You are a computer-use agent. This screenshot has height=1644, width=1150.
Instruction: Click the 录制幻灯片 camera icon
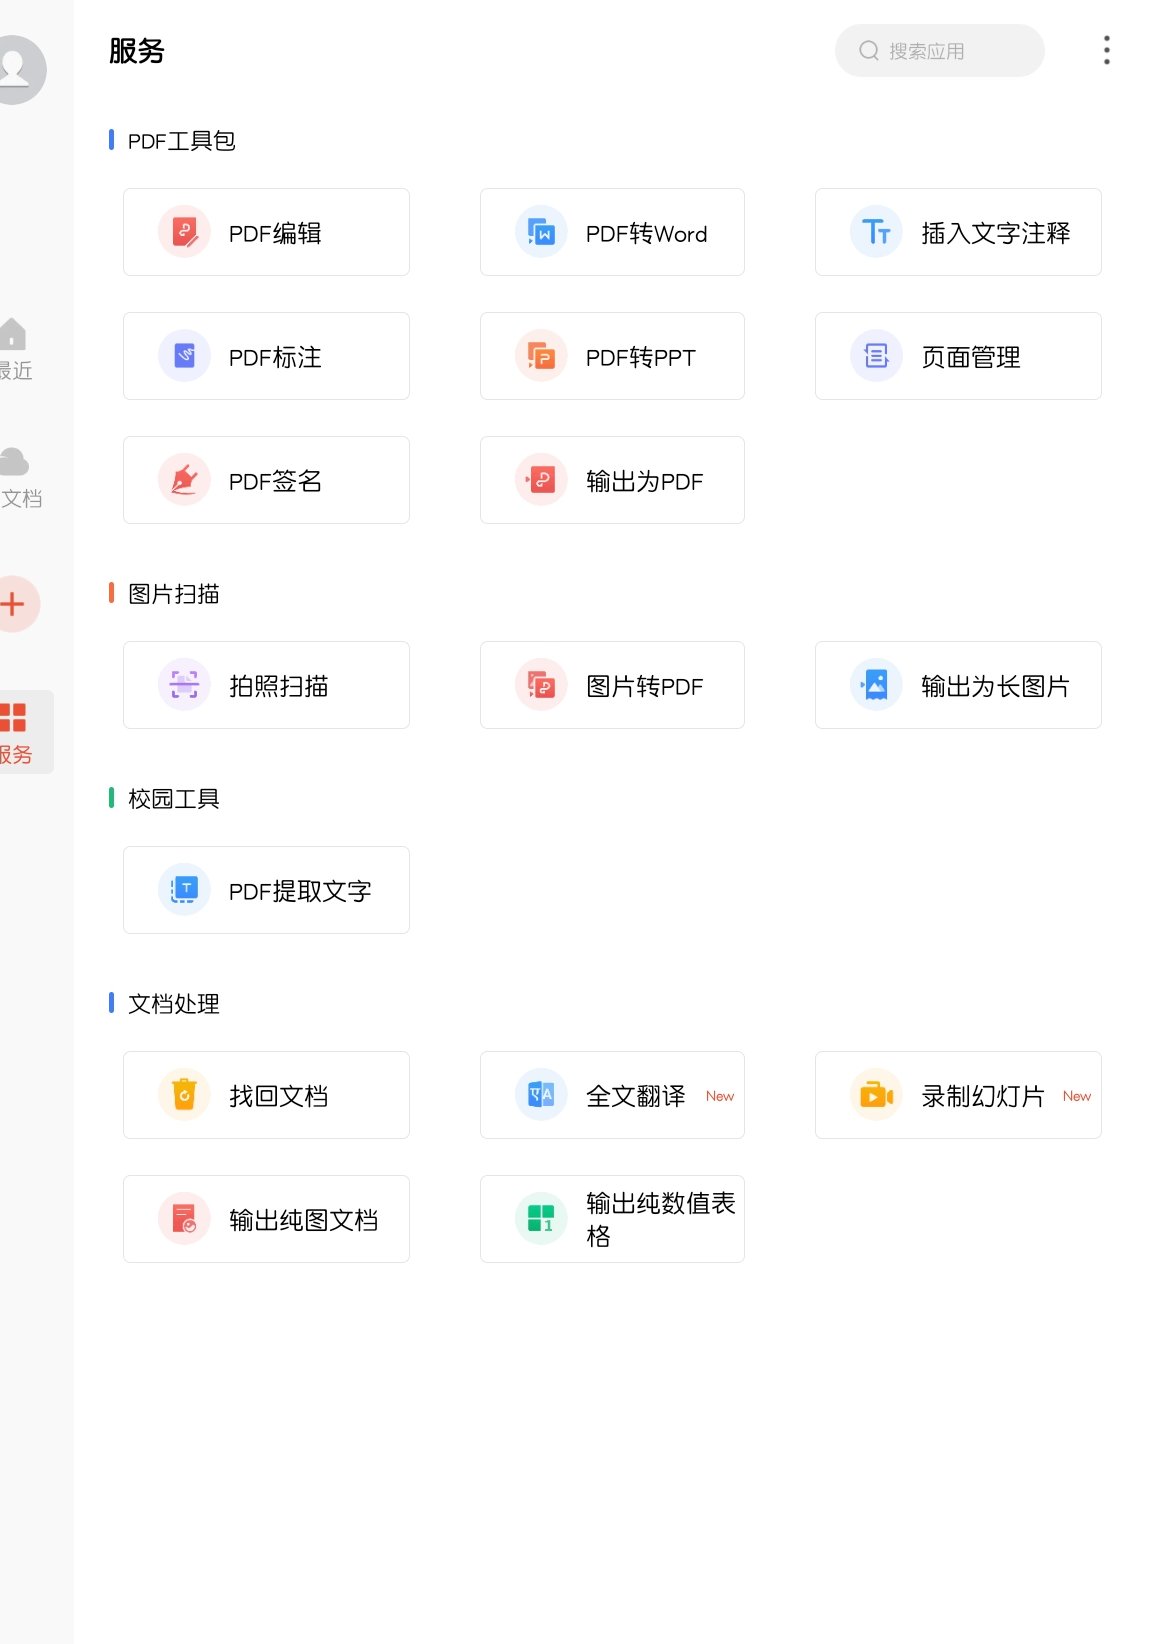pyautogui.click(x=876, y=1095)
